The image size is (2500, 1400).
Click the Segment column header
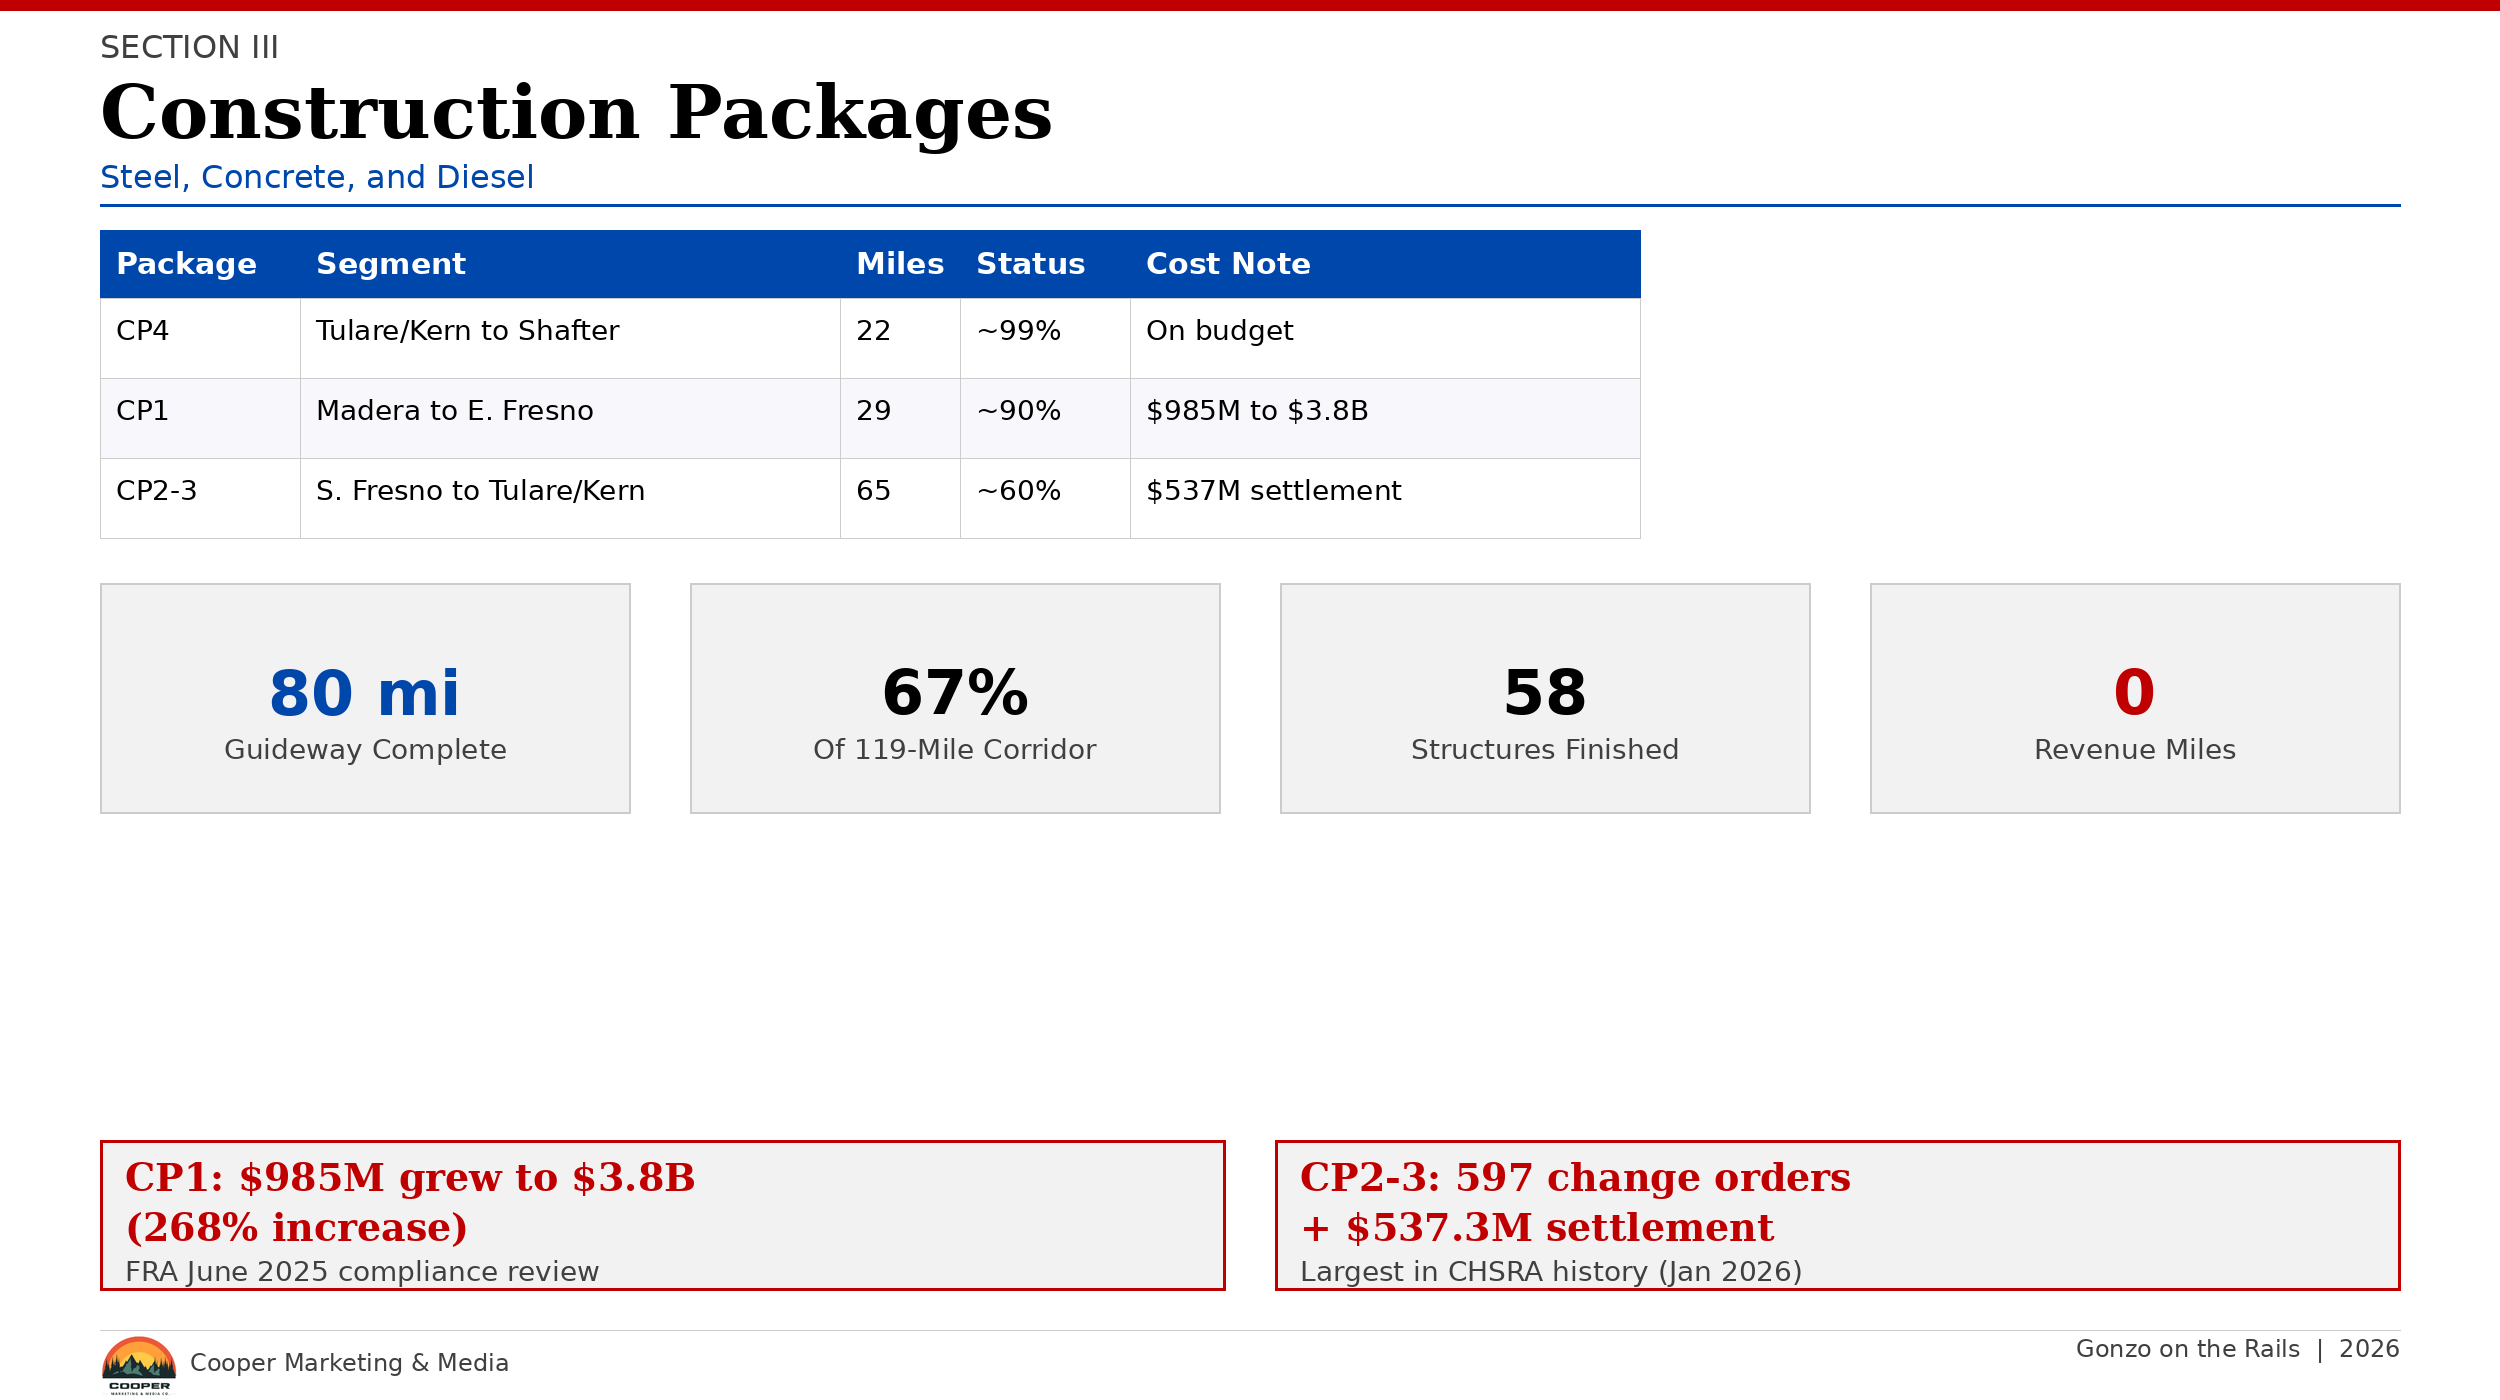(391, 264)
